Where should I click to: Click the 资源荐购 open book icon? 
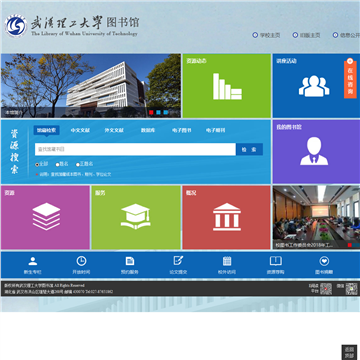pos(276,261)
